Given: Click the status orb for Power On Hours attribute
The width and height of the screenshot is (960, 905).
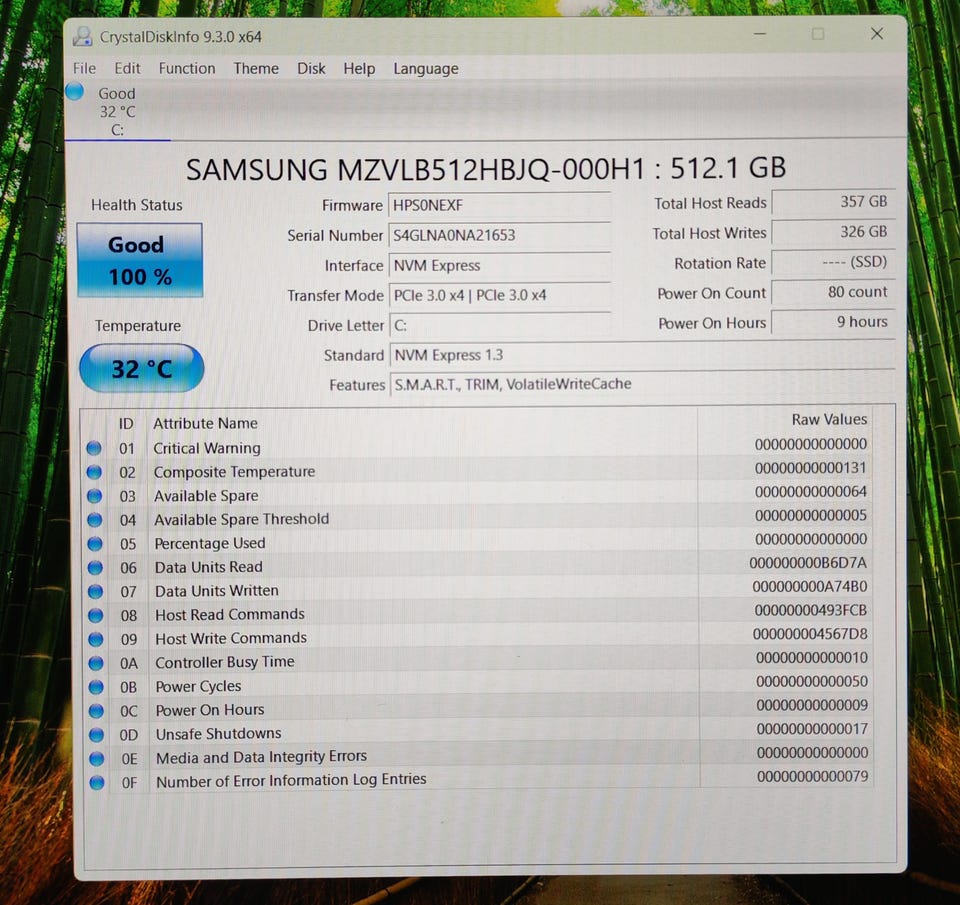Looking at the screenshot, I should [96, 711].
